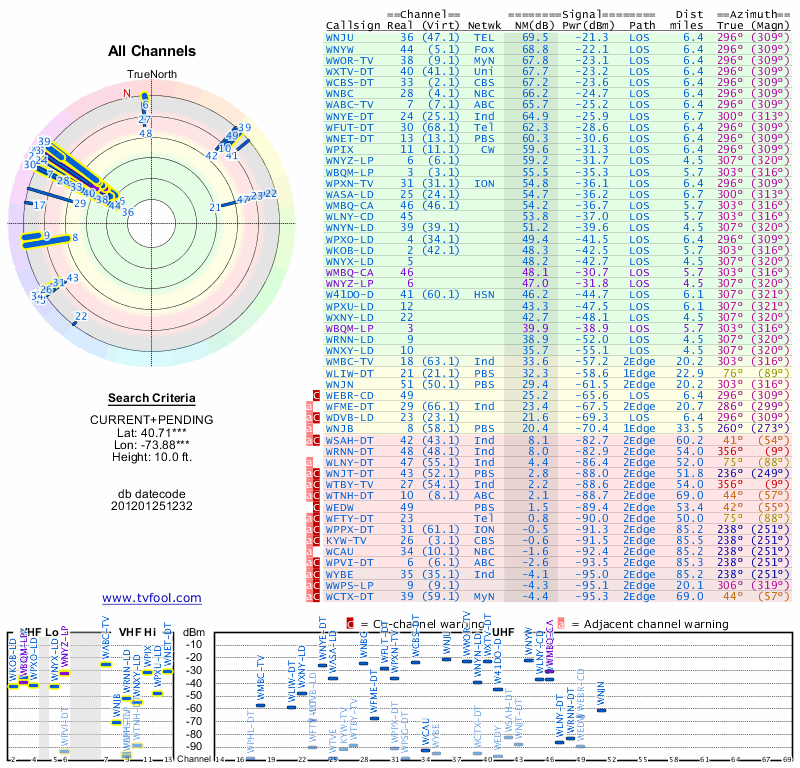Click the Callsign column header
This screenshot has height=768, width=800.
point(353,26)
